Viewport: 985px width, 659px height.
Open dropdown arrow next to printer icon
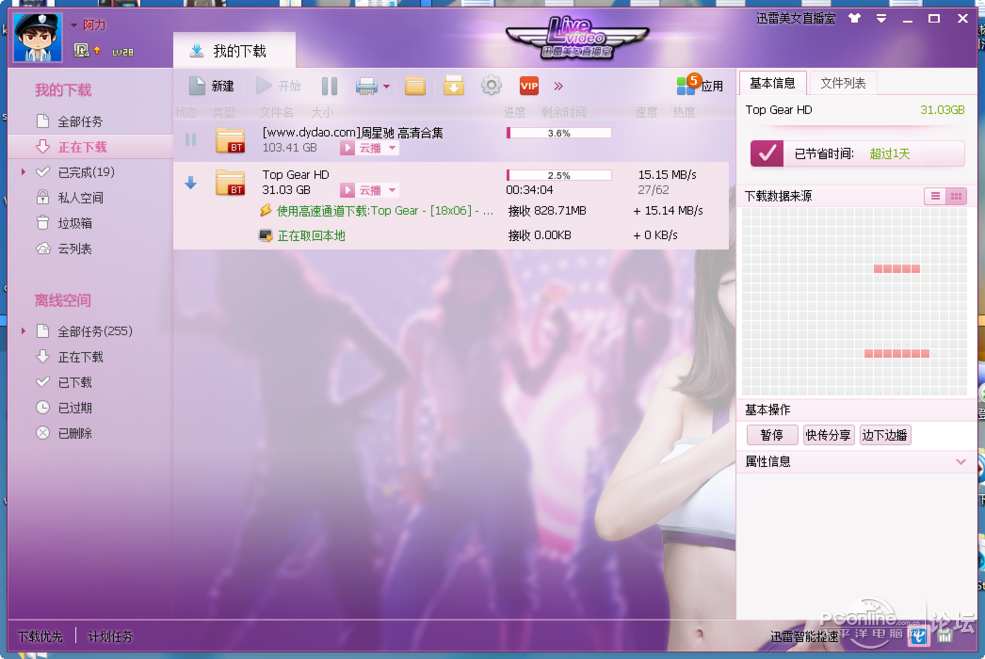click(386, 87)
